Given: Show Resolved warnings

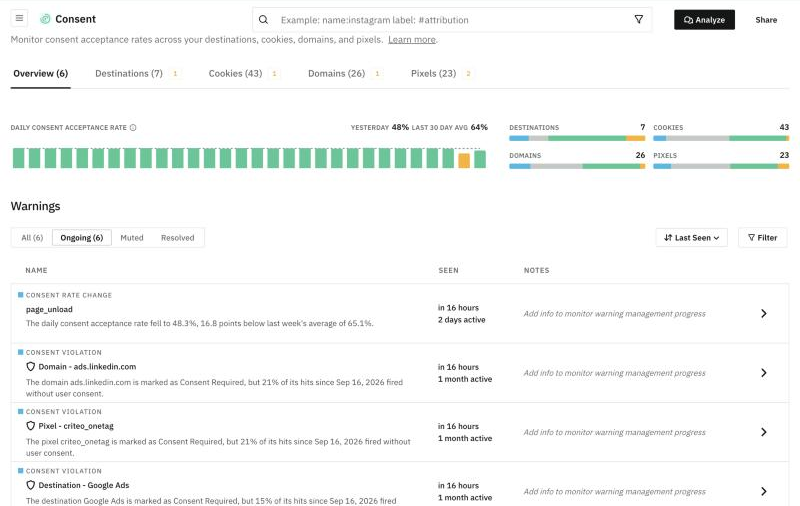Looking at the screenshot, I should click(178, 238).
